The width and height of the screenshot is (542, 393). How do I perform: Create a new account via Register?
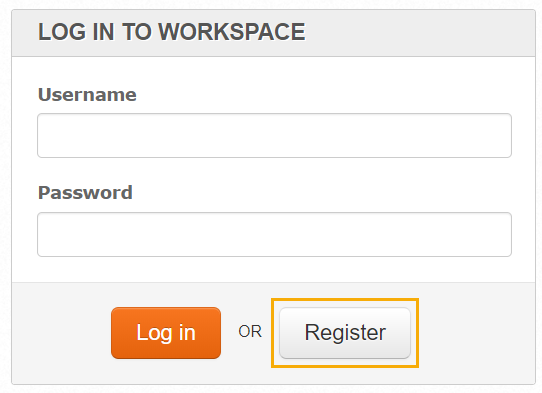pos(345,333)
